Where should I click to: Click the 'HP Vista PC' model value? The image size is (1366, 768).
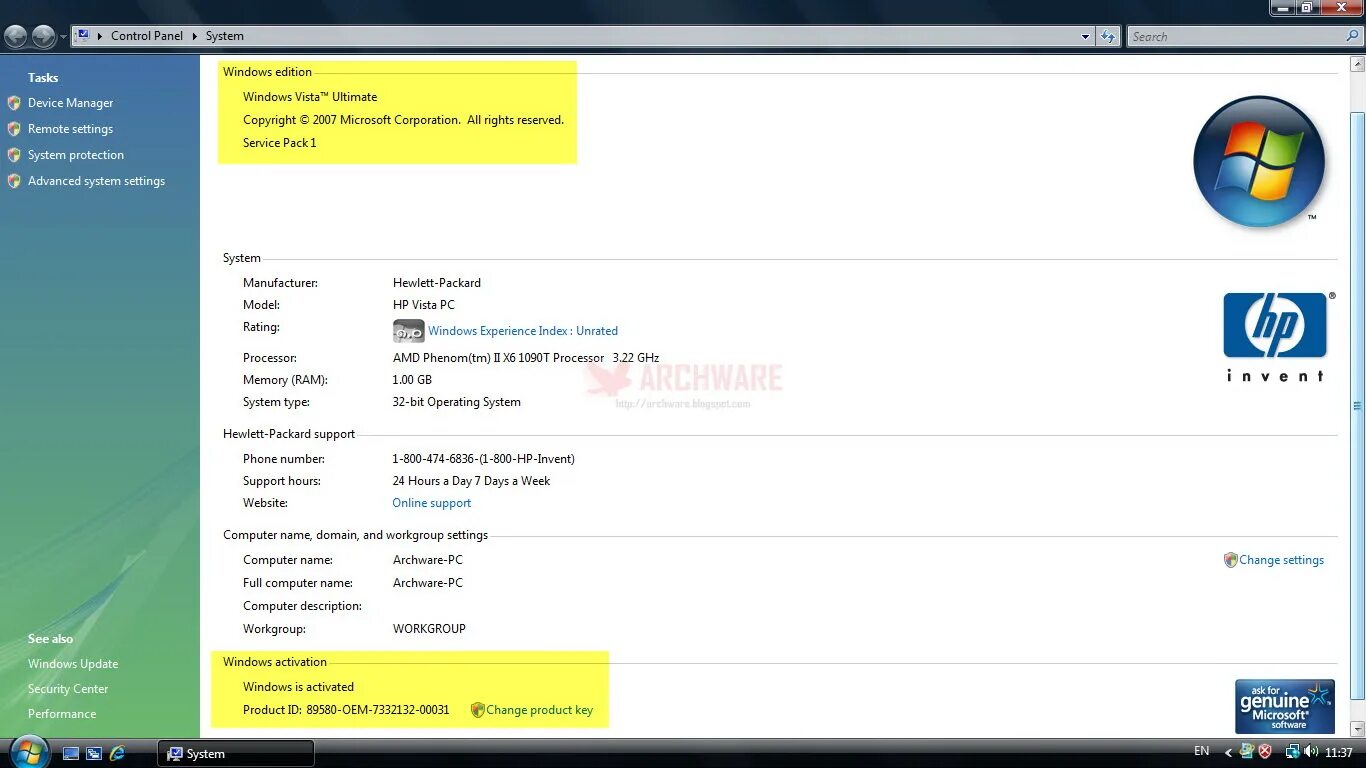pos(423,305)
